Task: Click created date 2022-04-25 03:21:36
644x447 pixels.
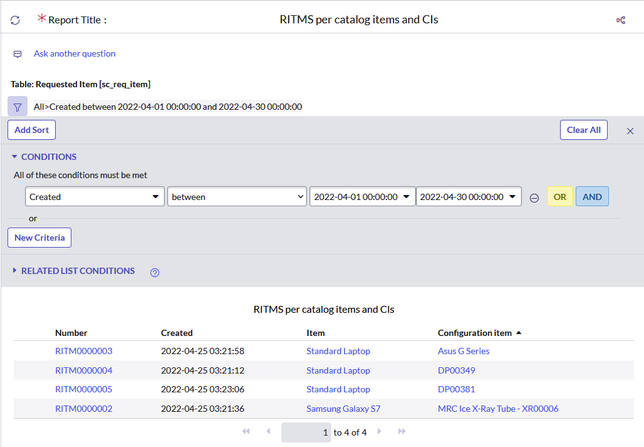Action: [x=202, y=409]
